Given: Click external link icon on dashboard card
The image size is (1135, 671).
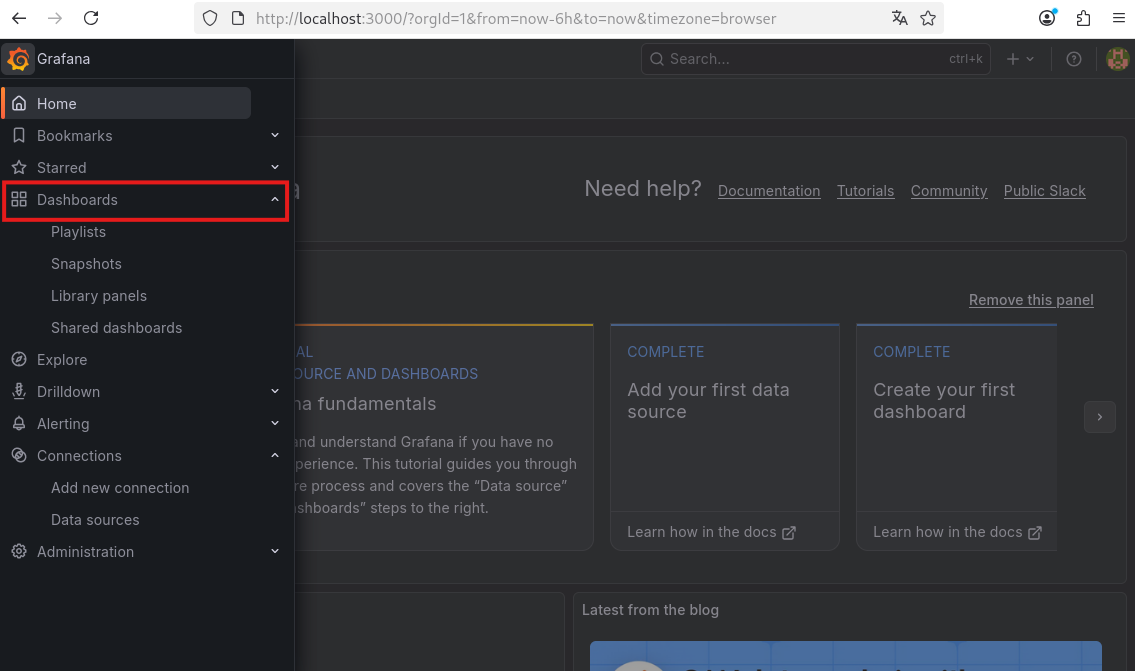Looking at the screenshot, I should click(x=1035, y=533).
